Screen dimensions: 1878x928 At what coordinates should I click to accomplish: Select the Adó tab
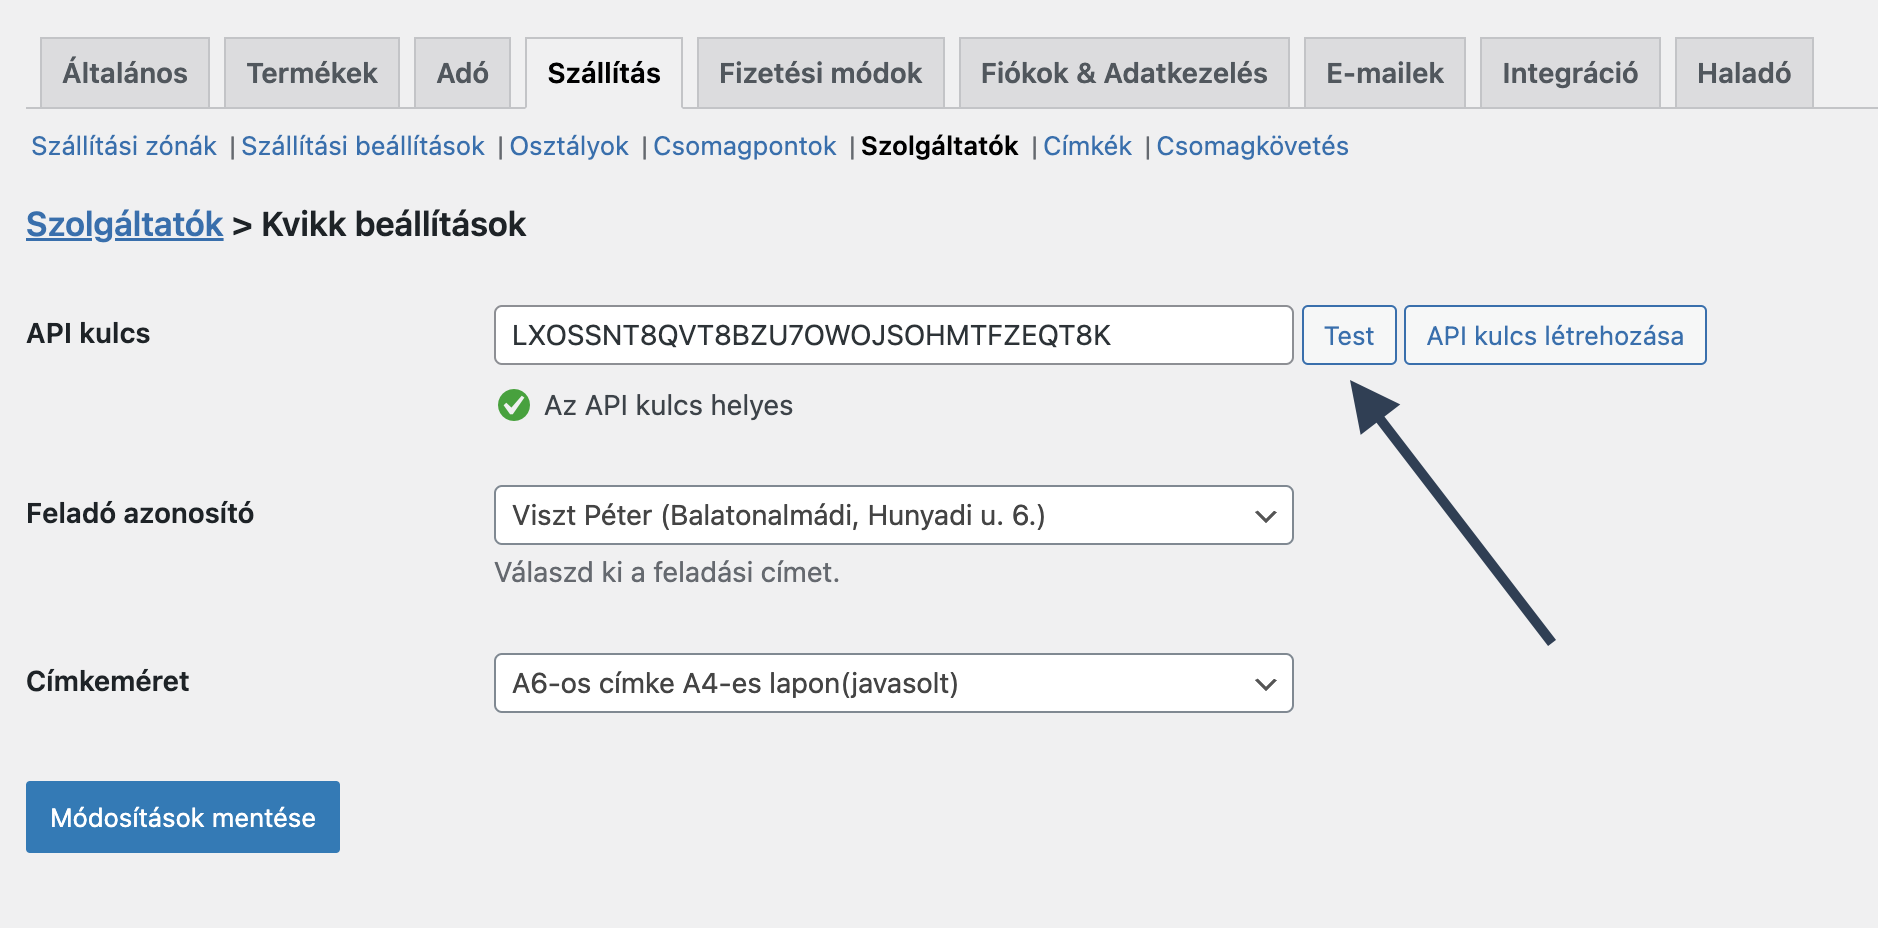(x=462, y=73)
